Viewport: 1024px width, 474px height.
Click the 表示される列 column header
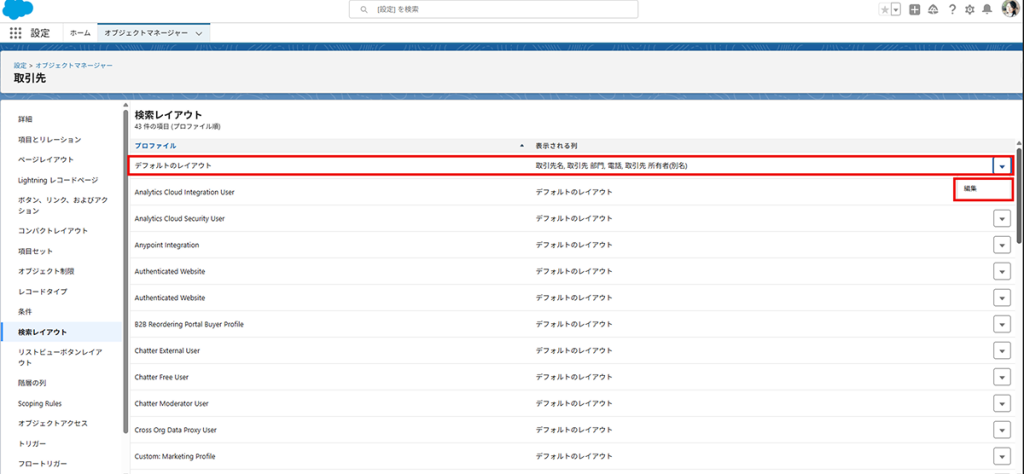click(556, 146)
